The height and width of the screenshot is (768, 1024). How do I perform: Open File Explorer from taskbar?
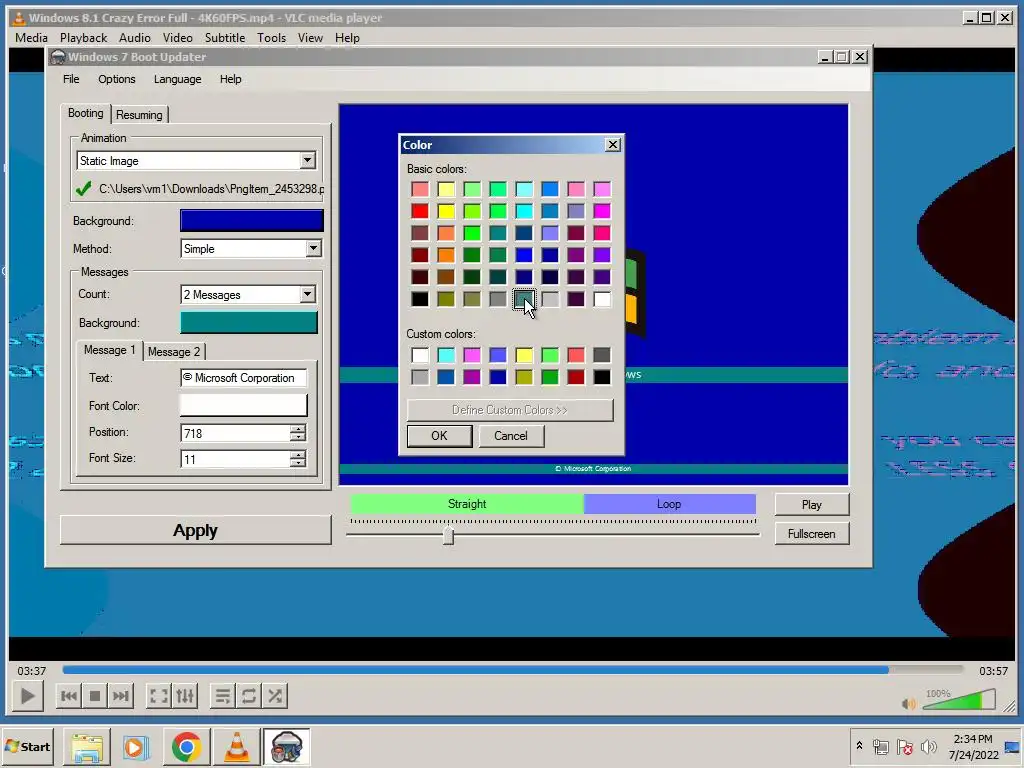pos(87,747)
